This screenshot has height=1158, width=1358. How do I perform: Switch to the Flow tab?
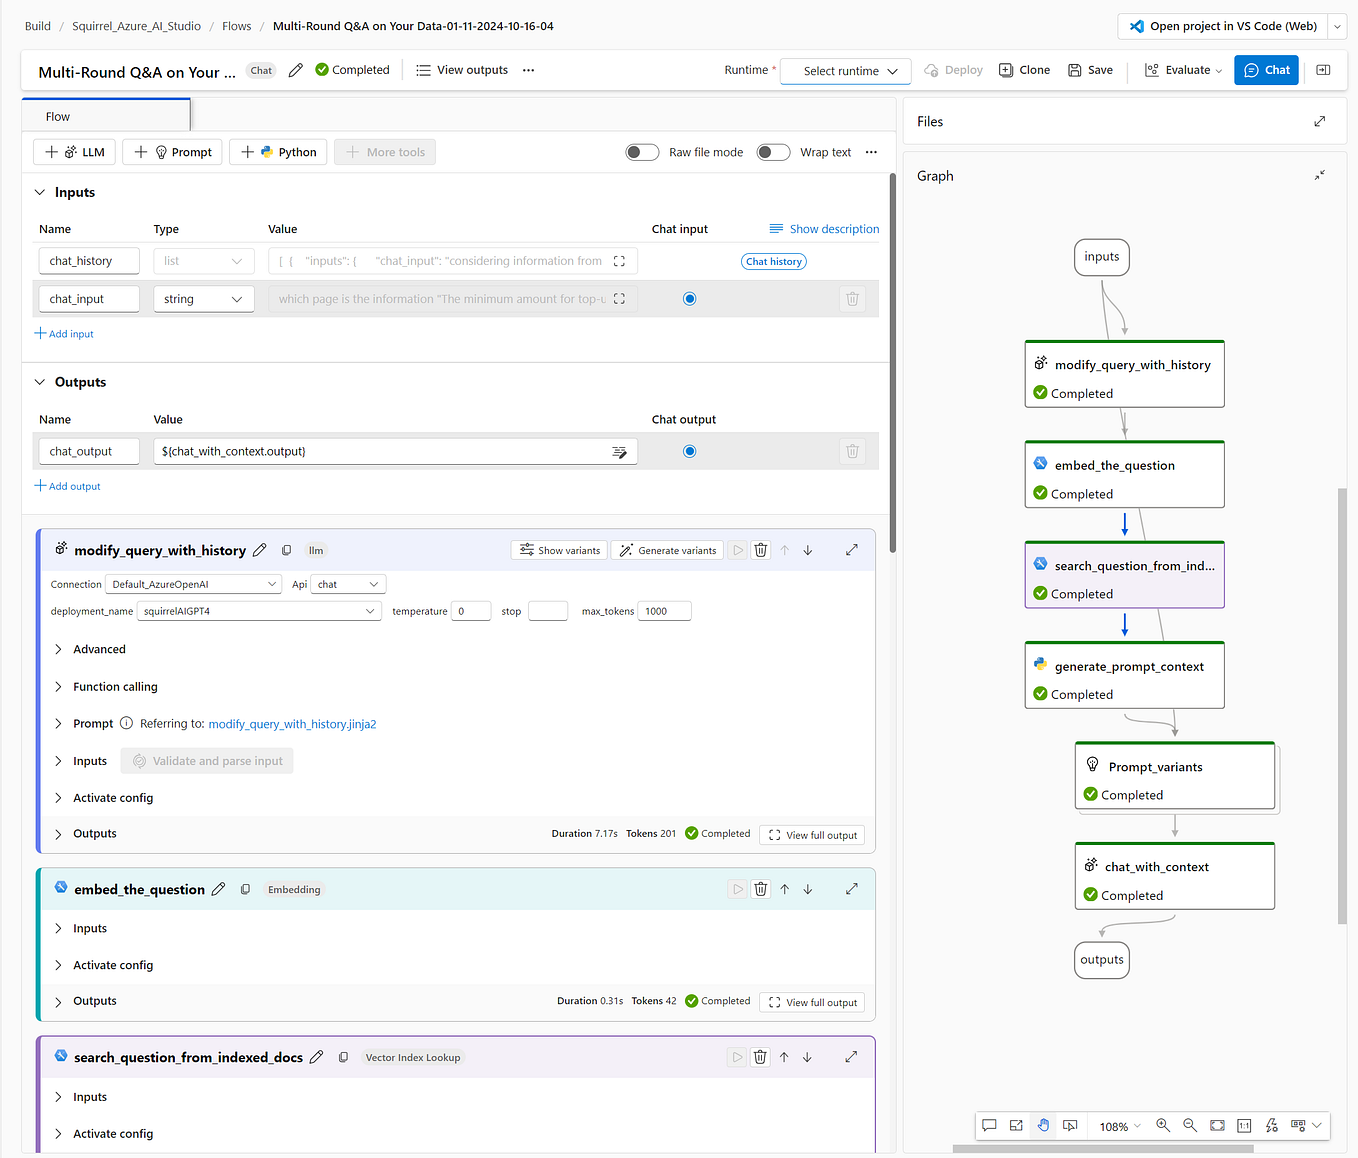click(57, 116)
